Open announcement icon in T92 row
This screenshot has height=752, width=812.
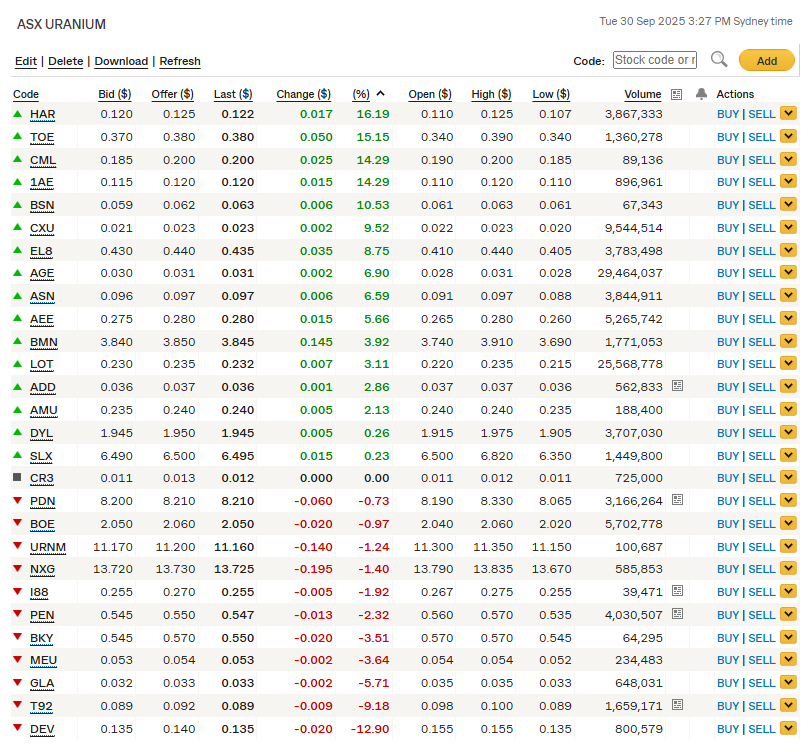[677, 705]
